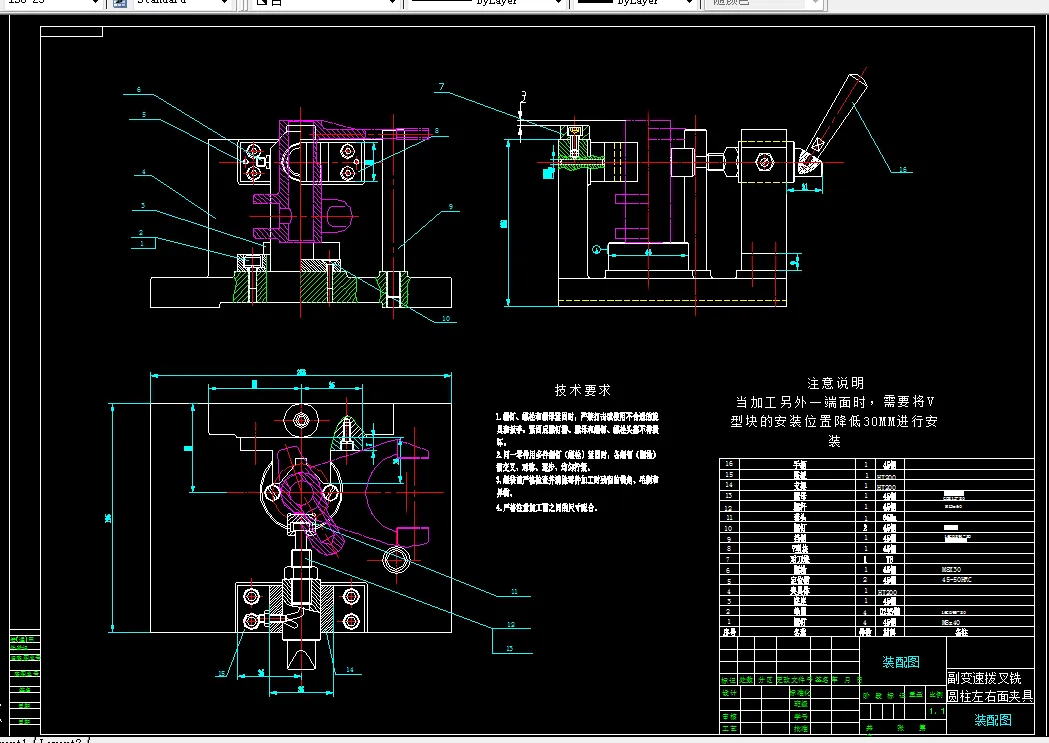This screenshot has height=743, width=1049.
Task: Select the title block text 副变速拨叉铣
Action: (984, 678)
